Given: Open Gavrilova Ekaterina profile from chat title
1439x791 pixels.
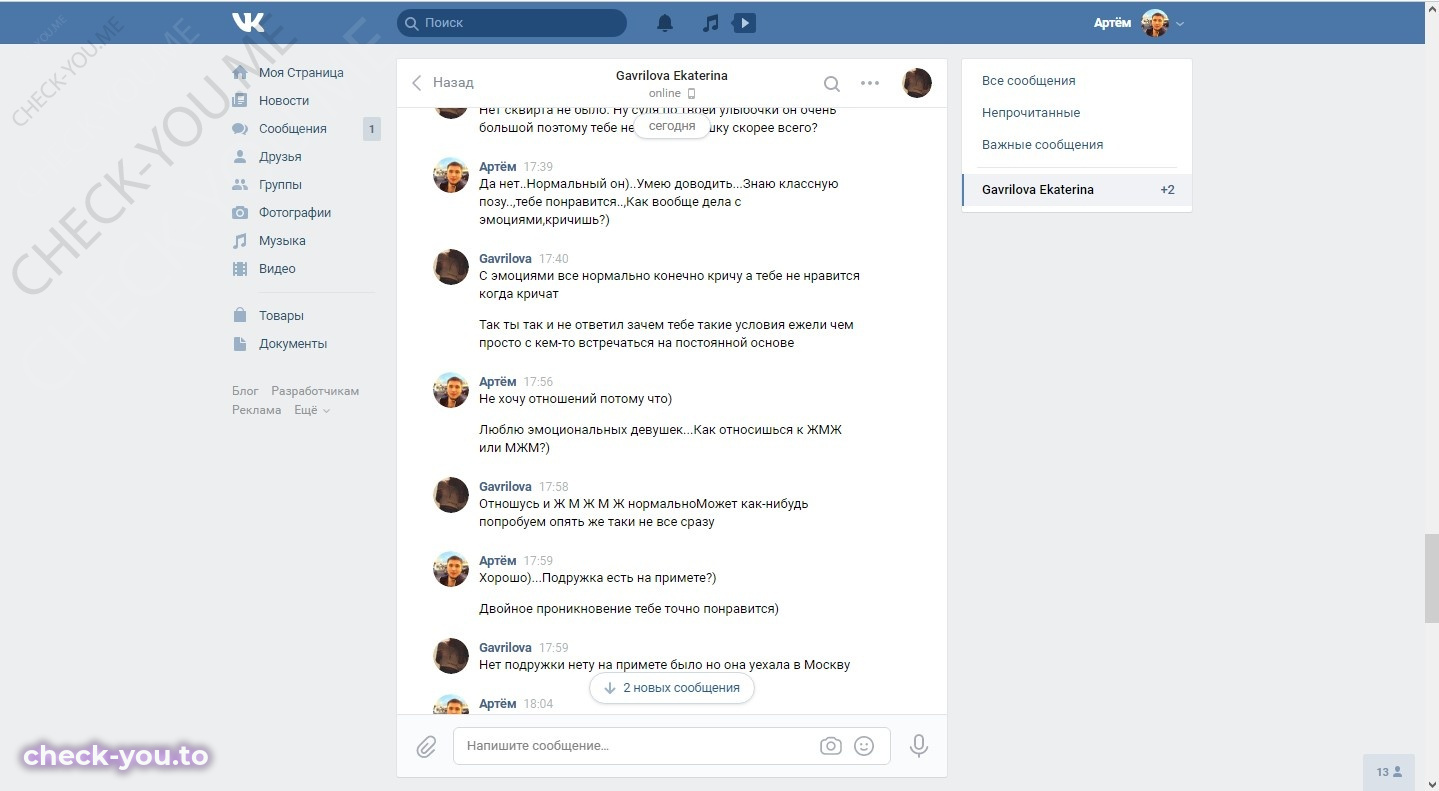Looking at the screenshot, I should 672,76.
